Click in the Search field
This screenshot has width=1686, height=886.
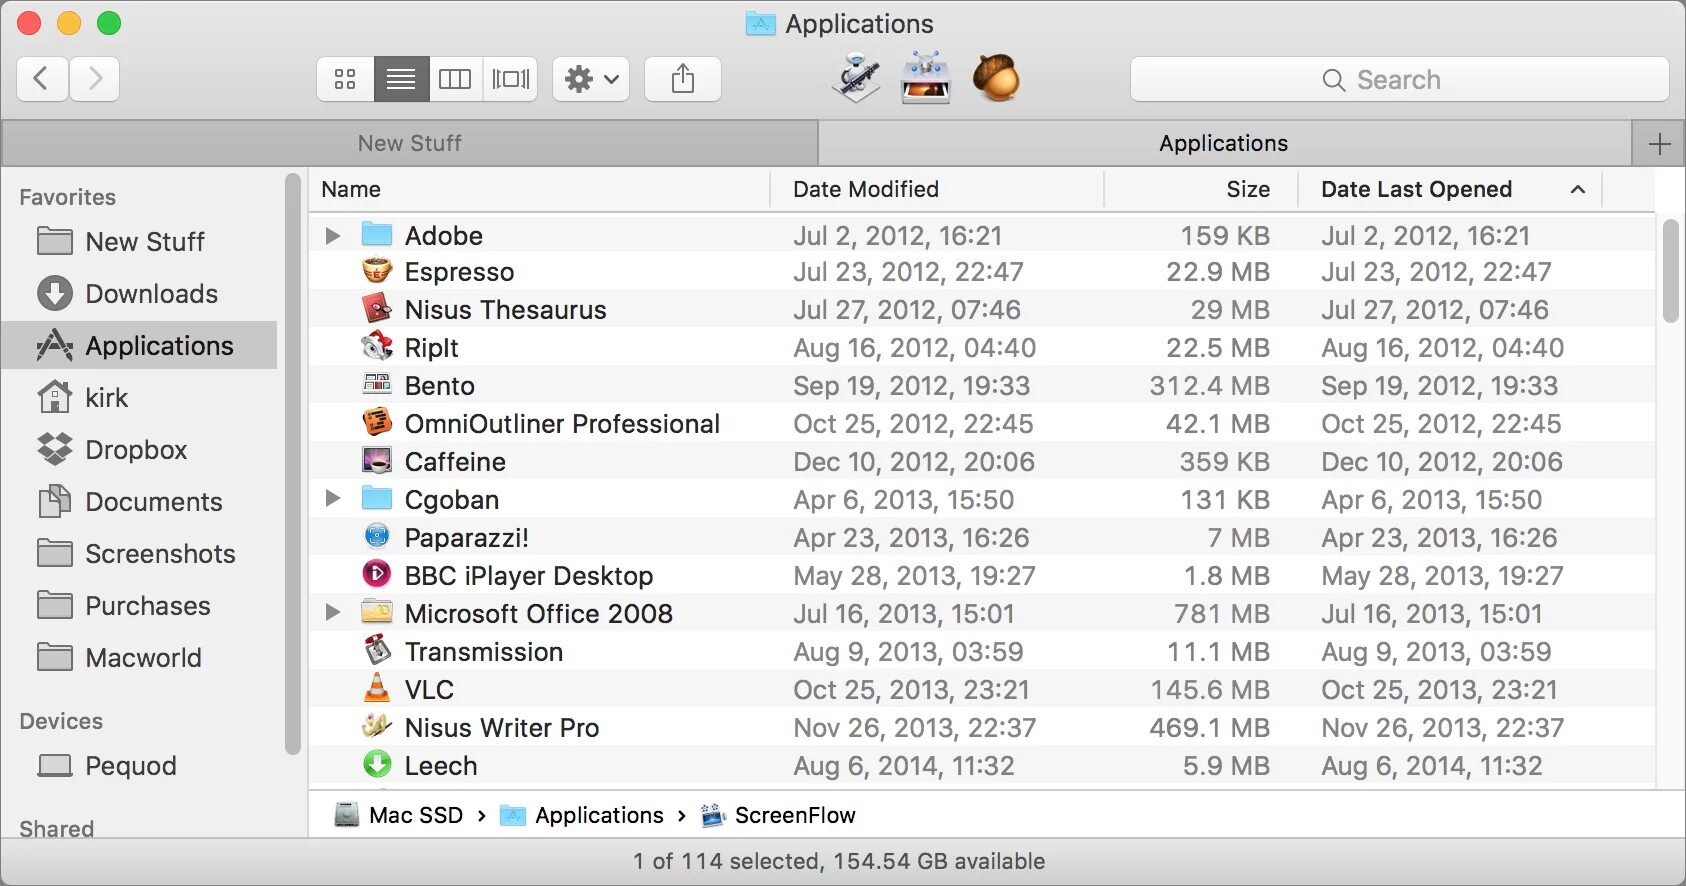1398,80
